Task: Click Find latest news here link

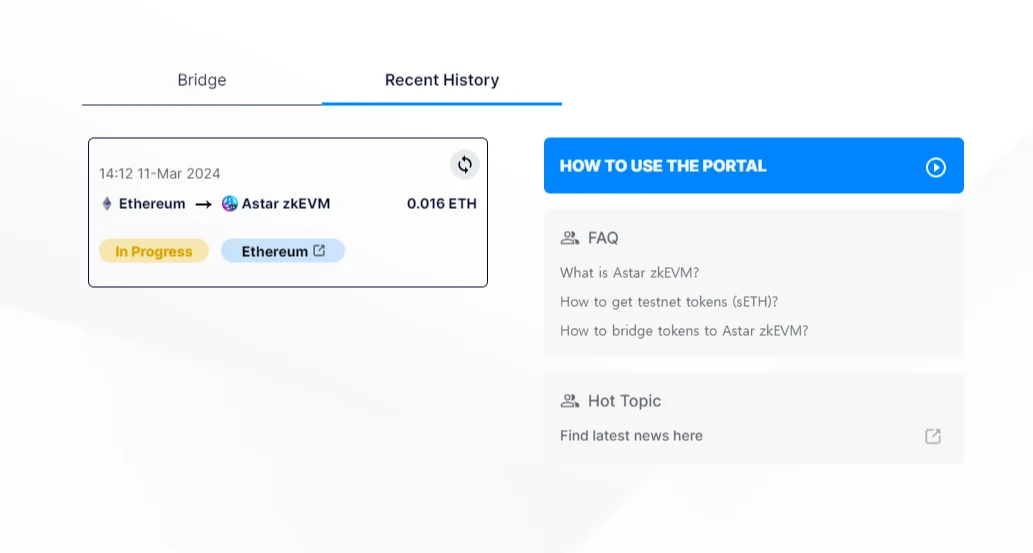Action: coord(631,436)
